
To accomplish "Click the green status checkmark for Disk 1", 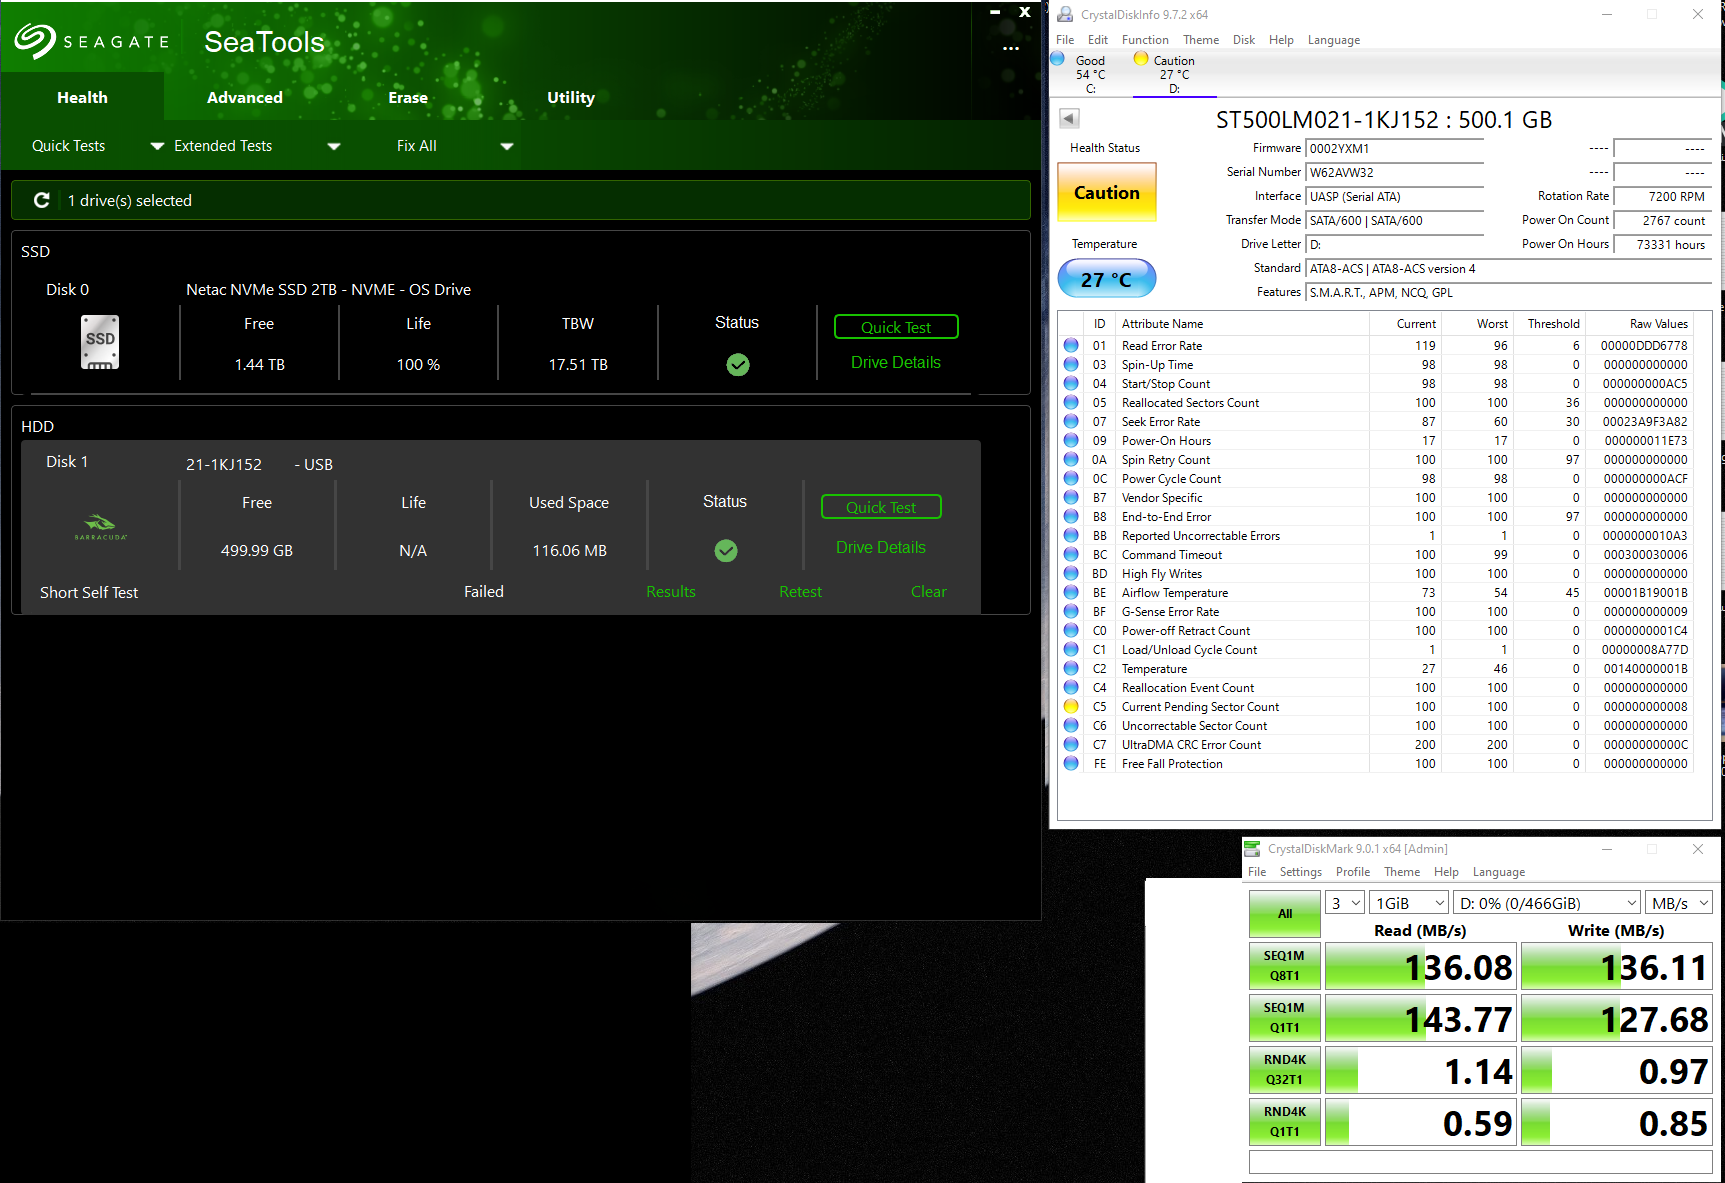I will (x=726, y=551).
